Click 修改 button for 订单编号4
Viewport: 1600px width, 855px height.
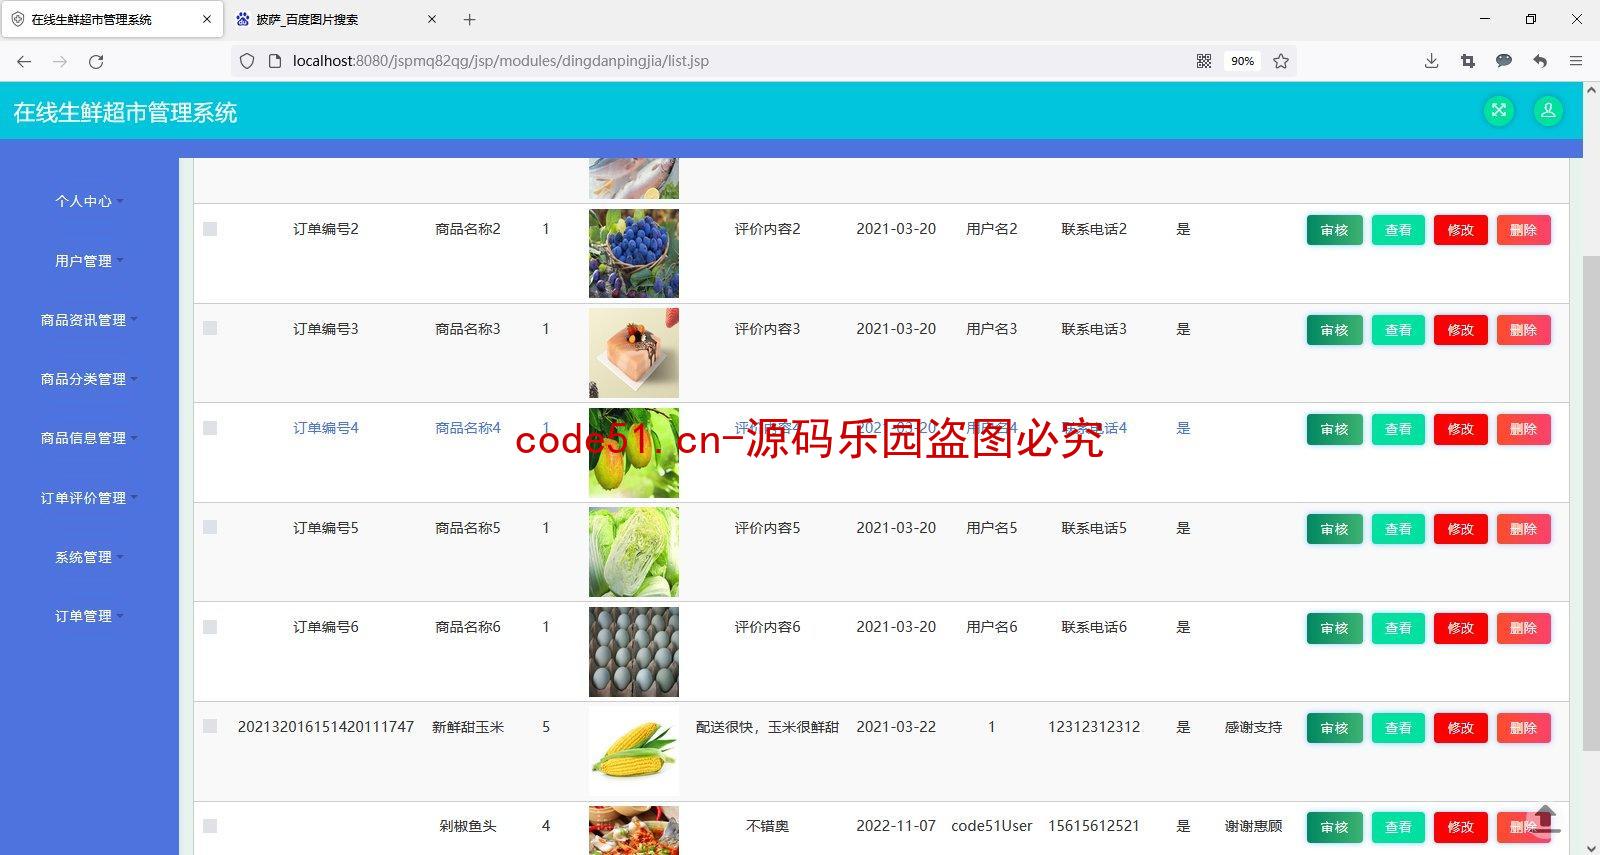[1461, 429]
